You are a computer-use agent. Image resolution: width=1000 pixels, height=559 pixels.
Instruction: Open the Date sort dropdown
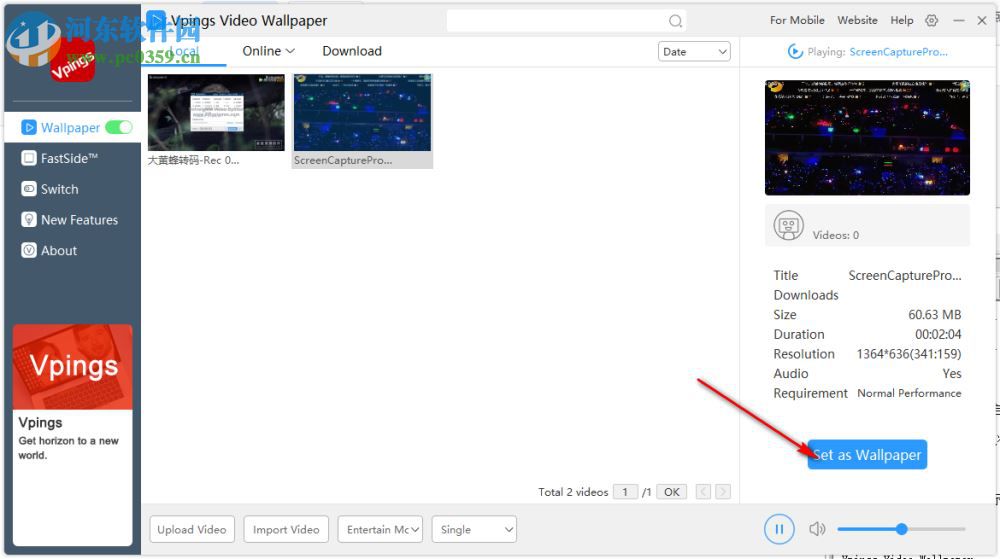pyautogui.click(x=694, y=52)
